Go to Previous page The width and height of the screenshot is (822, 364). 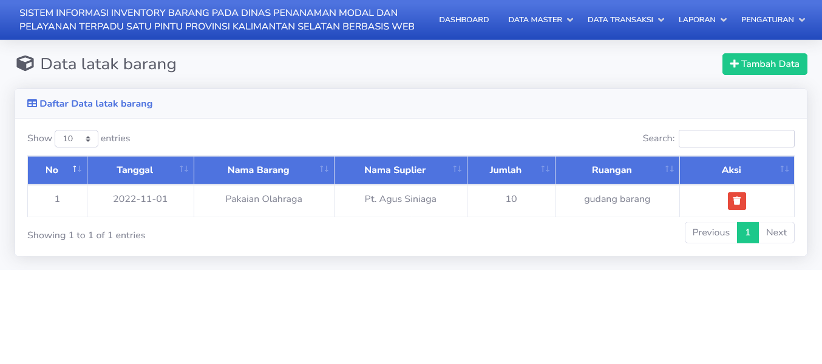[711, 233]
